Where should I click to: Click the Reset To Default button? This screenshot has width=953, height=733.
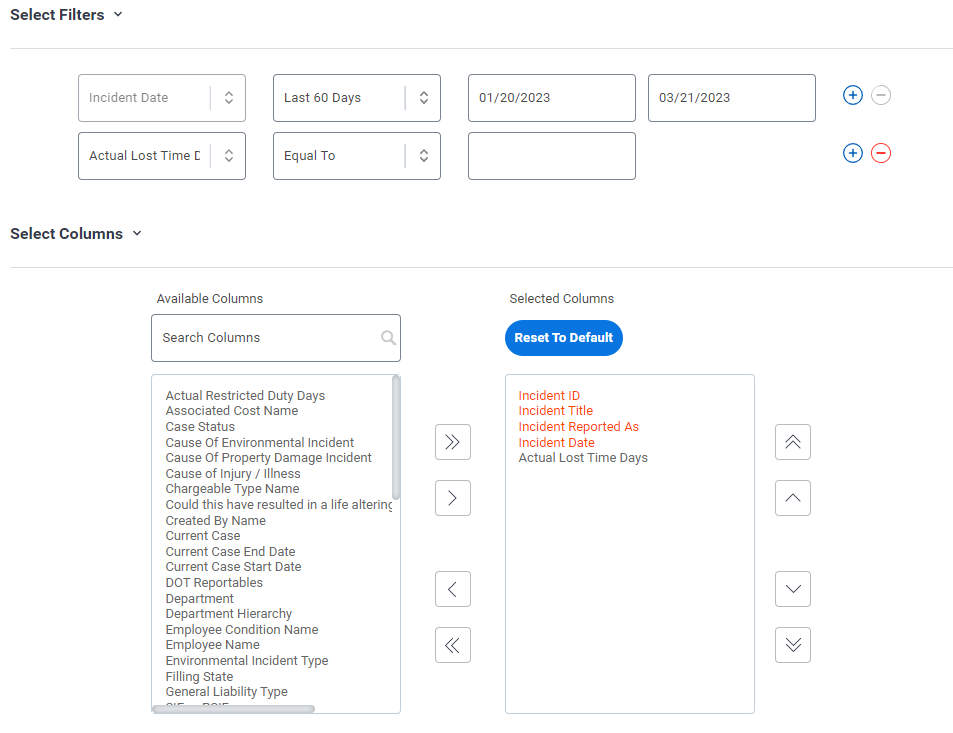point(563,338)
